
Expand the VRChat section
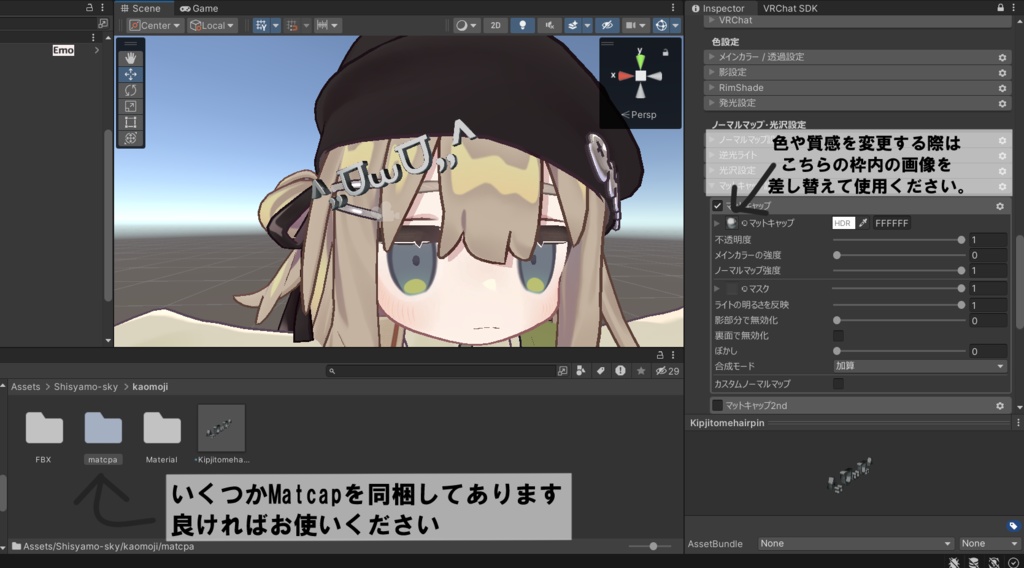click(x=712, y=20)
